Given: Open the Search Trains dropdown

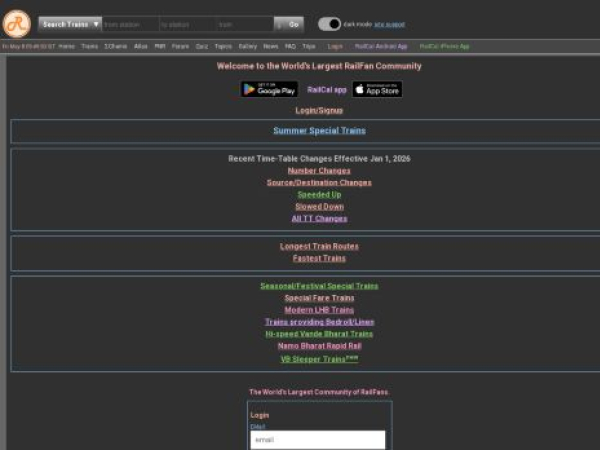Looking at the screenshot, I should 70,24.
